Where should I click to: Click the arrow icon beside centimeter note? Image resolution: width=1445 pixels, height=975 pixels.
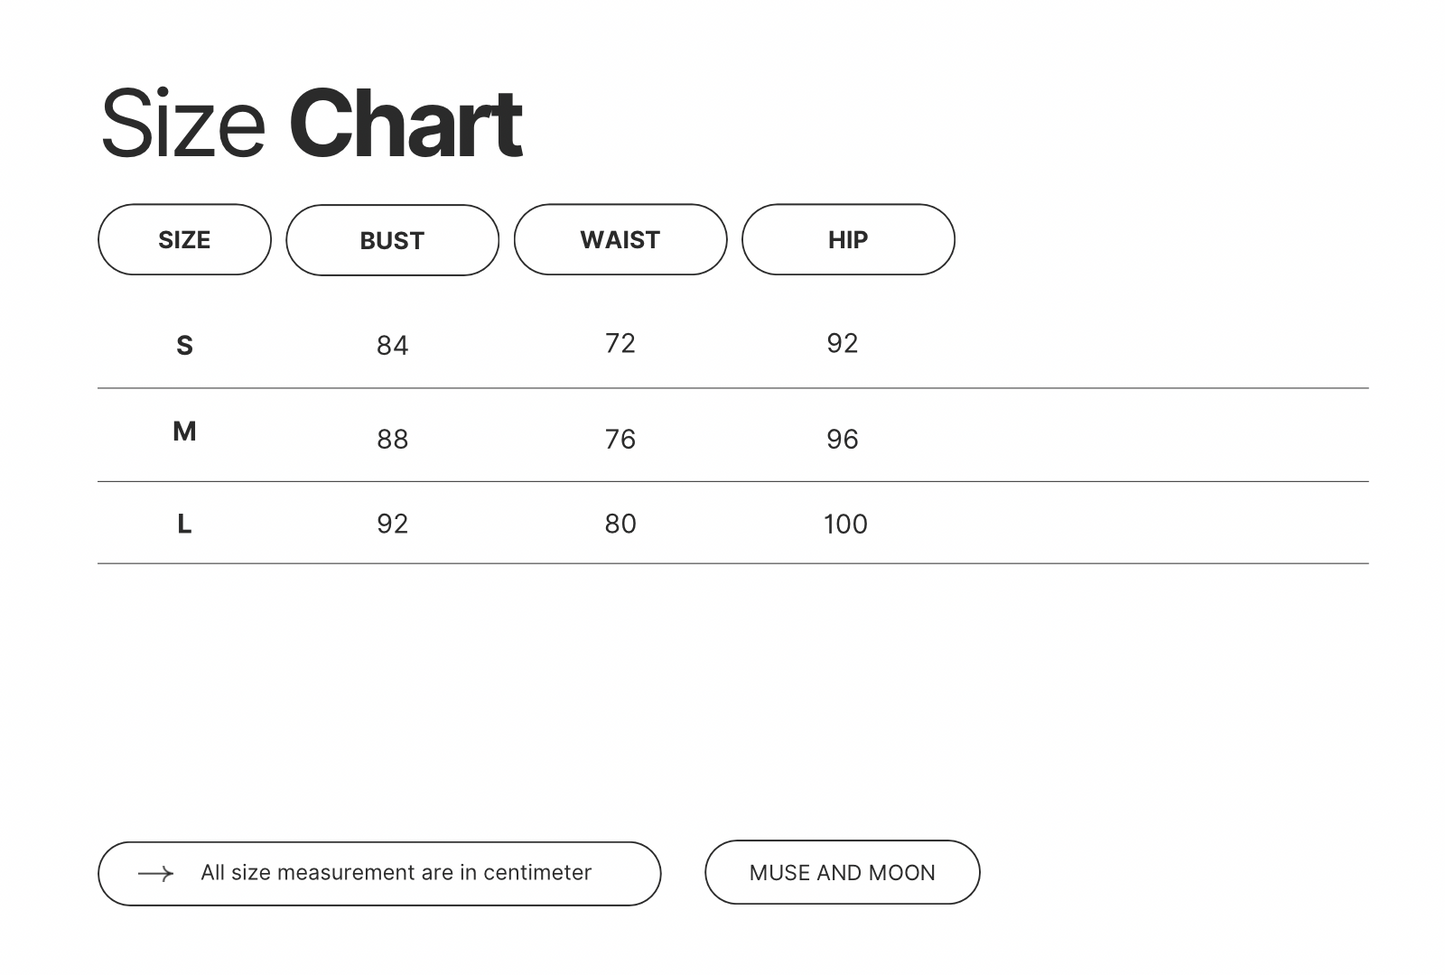pyautogui.click(x=156, y=874)
